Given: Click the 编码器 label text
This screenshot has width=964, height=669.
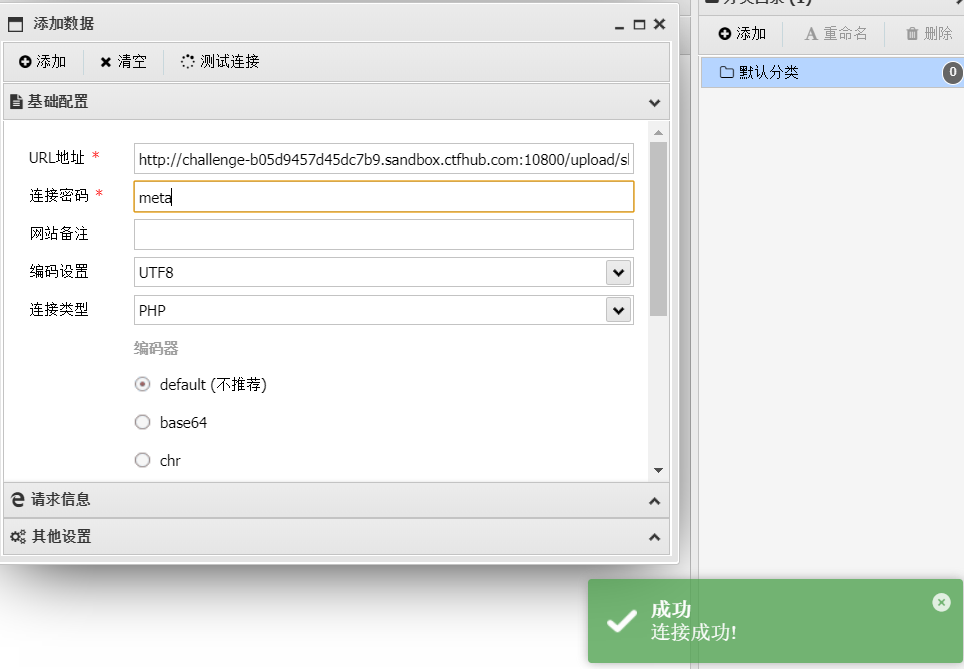Looking at the screenshot, I should tap(156, 349).
